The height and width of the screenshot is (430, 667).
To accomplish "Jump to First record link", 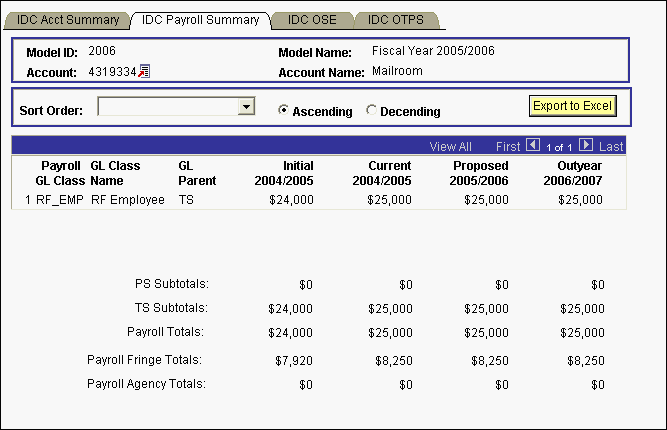I will click(x=508, y=146).
